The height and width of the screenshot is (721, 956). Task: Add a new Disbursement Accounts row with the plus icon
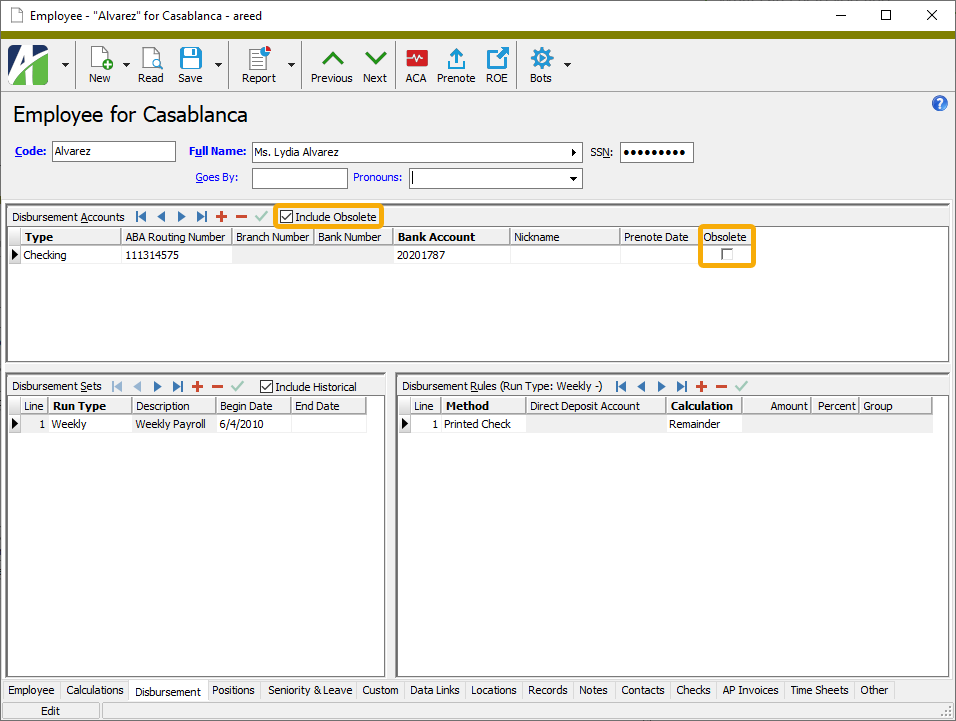(222, 216)
